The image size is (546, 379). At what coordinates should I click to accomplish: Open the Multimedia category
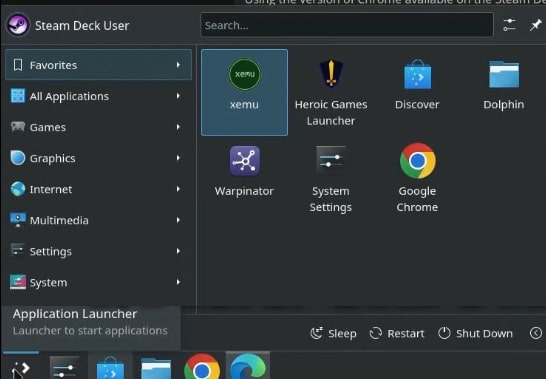pos(98,220)
